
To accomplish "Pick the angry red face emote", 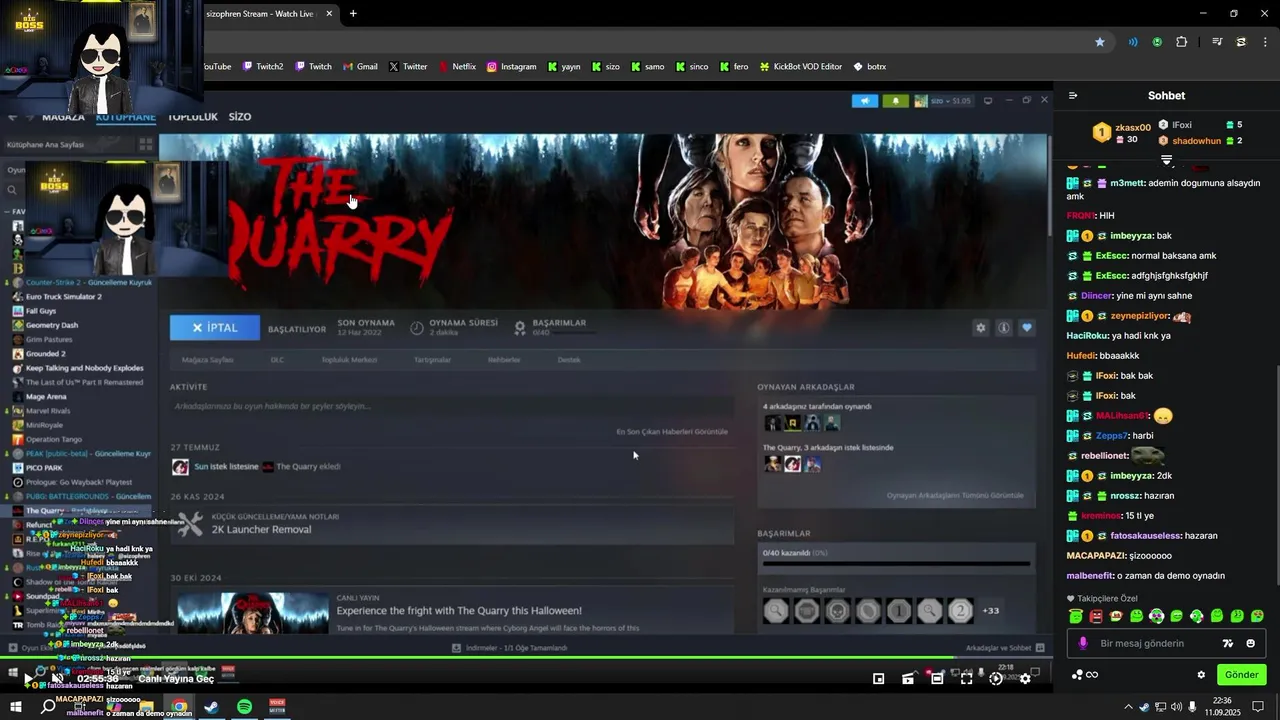I will (x=1096, y=616).
